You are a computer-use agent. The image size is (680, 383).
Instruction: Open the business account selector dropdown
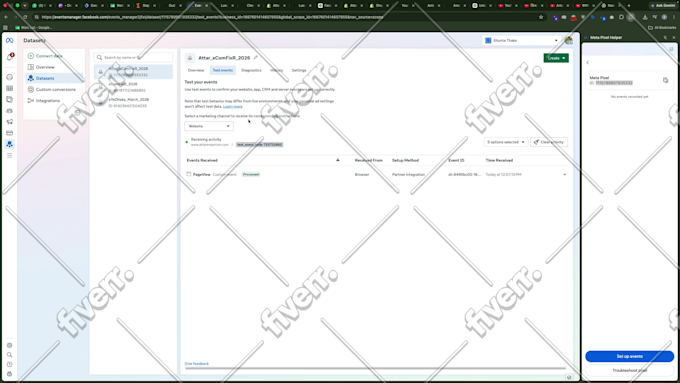pos(522,40)
